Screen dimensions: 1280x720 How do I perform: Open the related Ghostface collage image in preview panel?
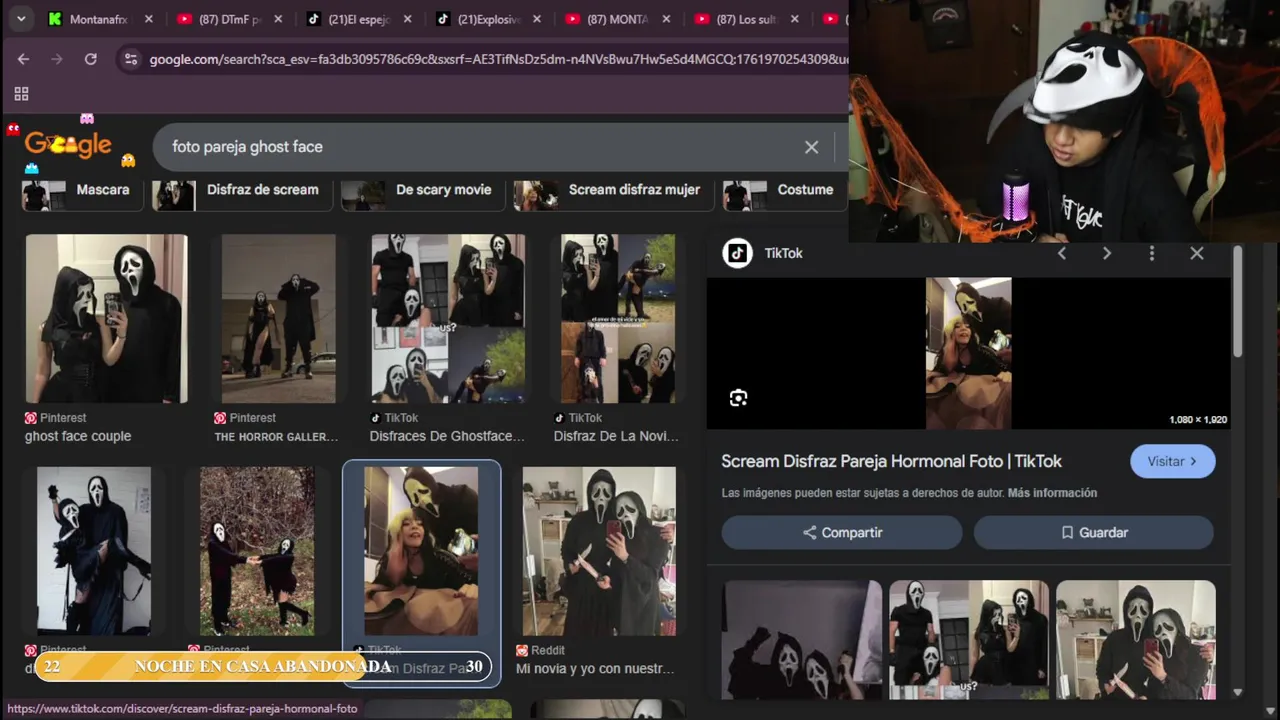(x=969, y=640)
